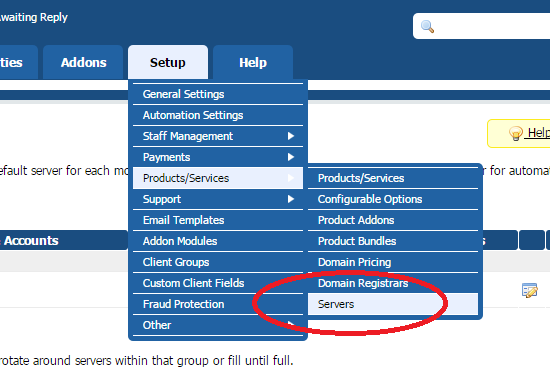
Task: Open the Help tab
Action: tap(253, 62)
